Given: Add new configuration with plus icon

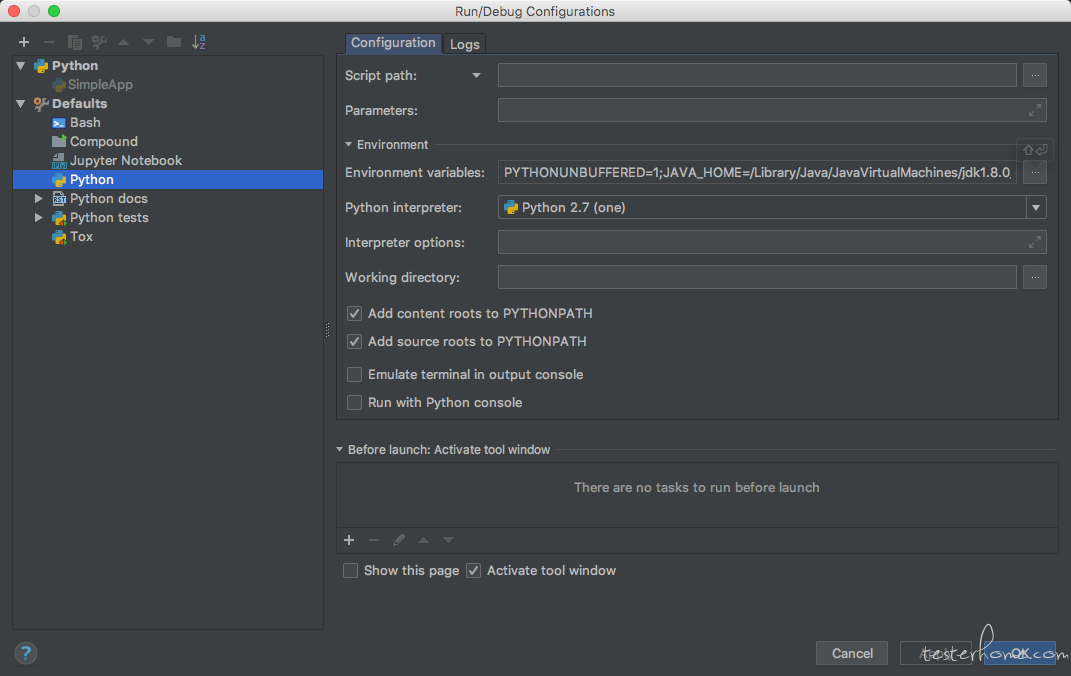Looking at the screenshot, I should [x=24, y=42].
